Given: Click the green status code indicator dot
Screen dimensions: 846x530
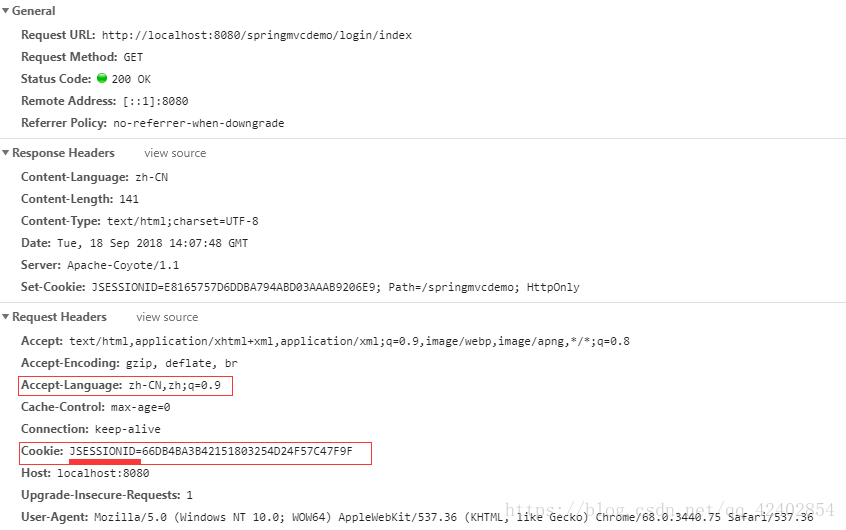Looking at the screenshot, I should (x=102, y=78).
